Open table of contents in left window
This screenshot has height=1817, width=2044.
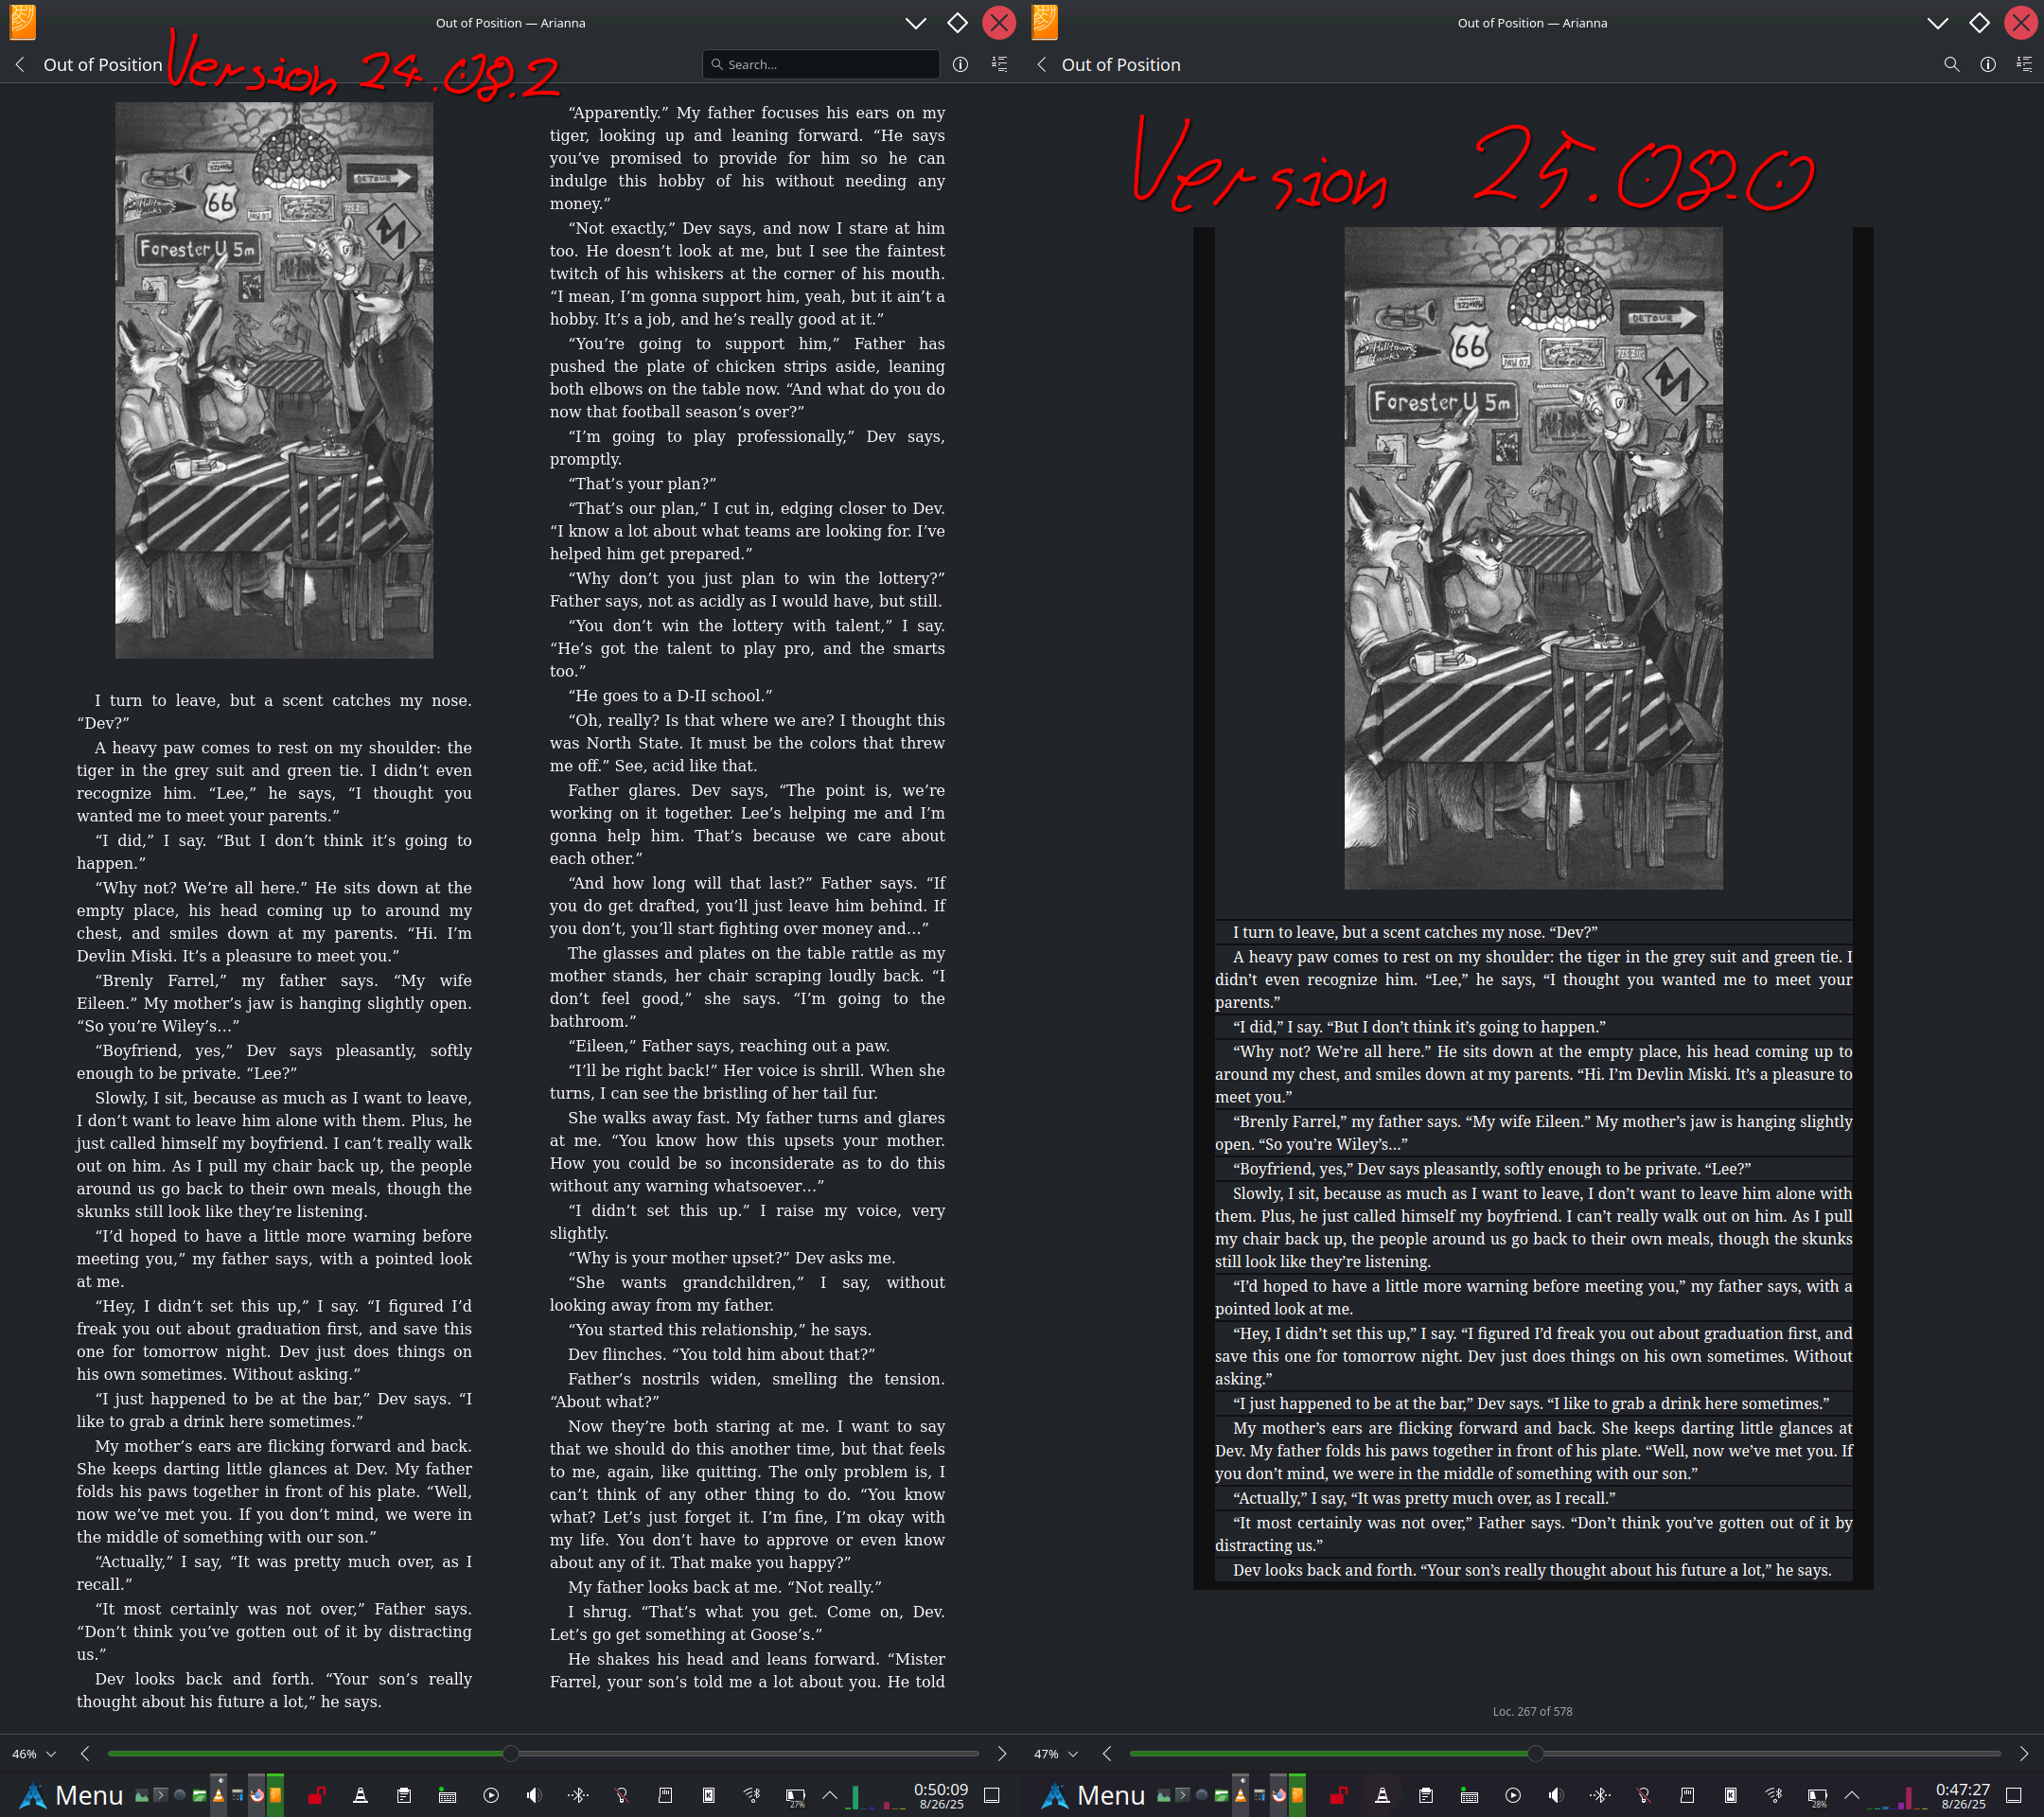[x=999, y=64]
